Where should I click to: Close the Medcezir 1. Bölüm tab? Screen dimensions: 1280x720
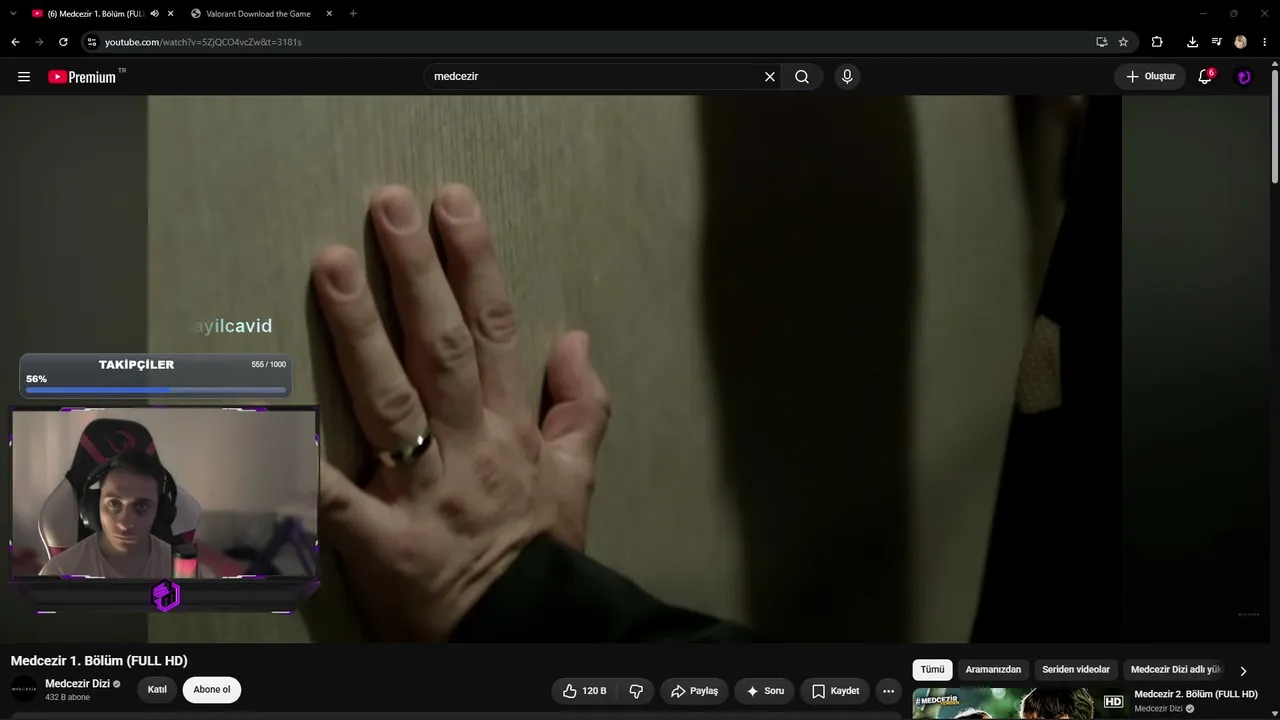coord(170,14)
